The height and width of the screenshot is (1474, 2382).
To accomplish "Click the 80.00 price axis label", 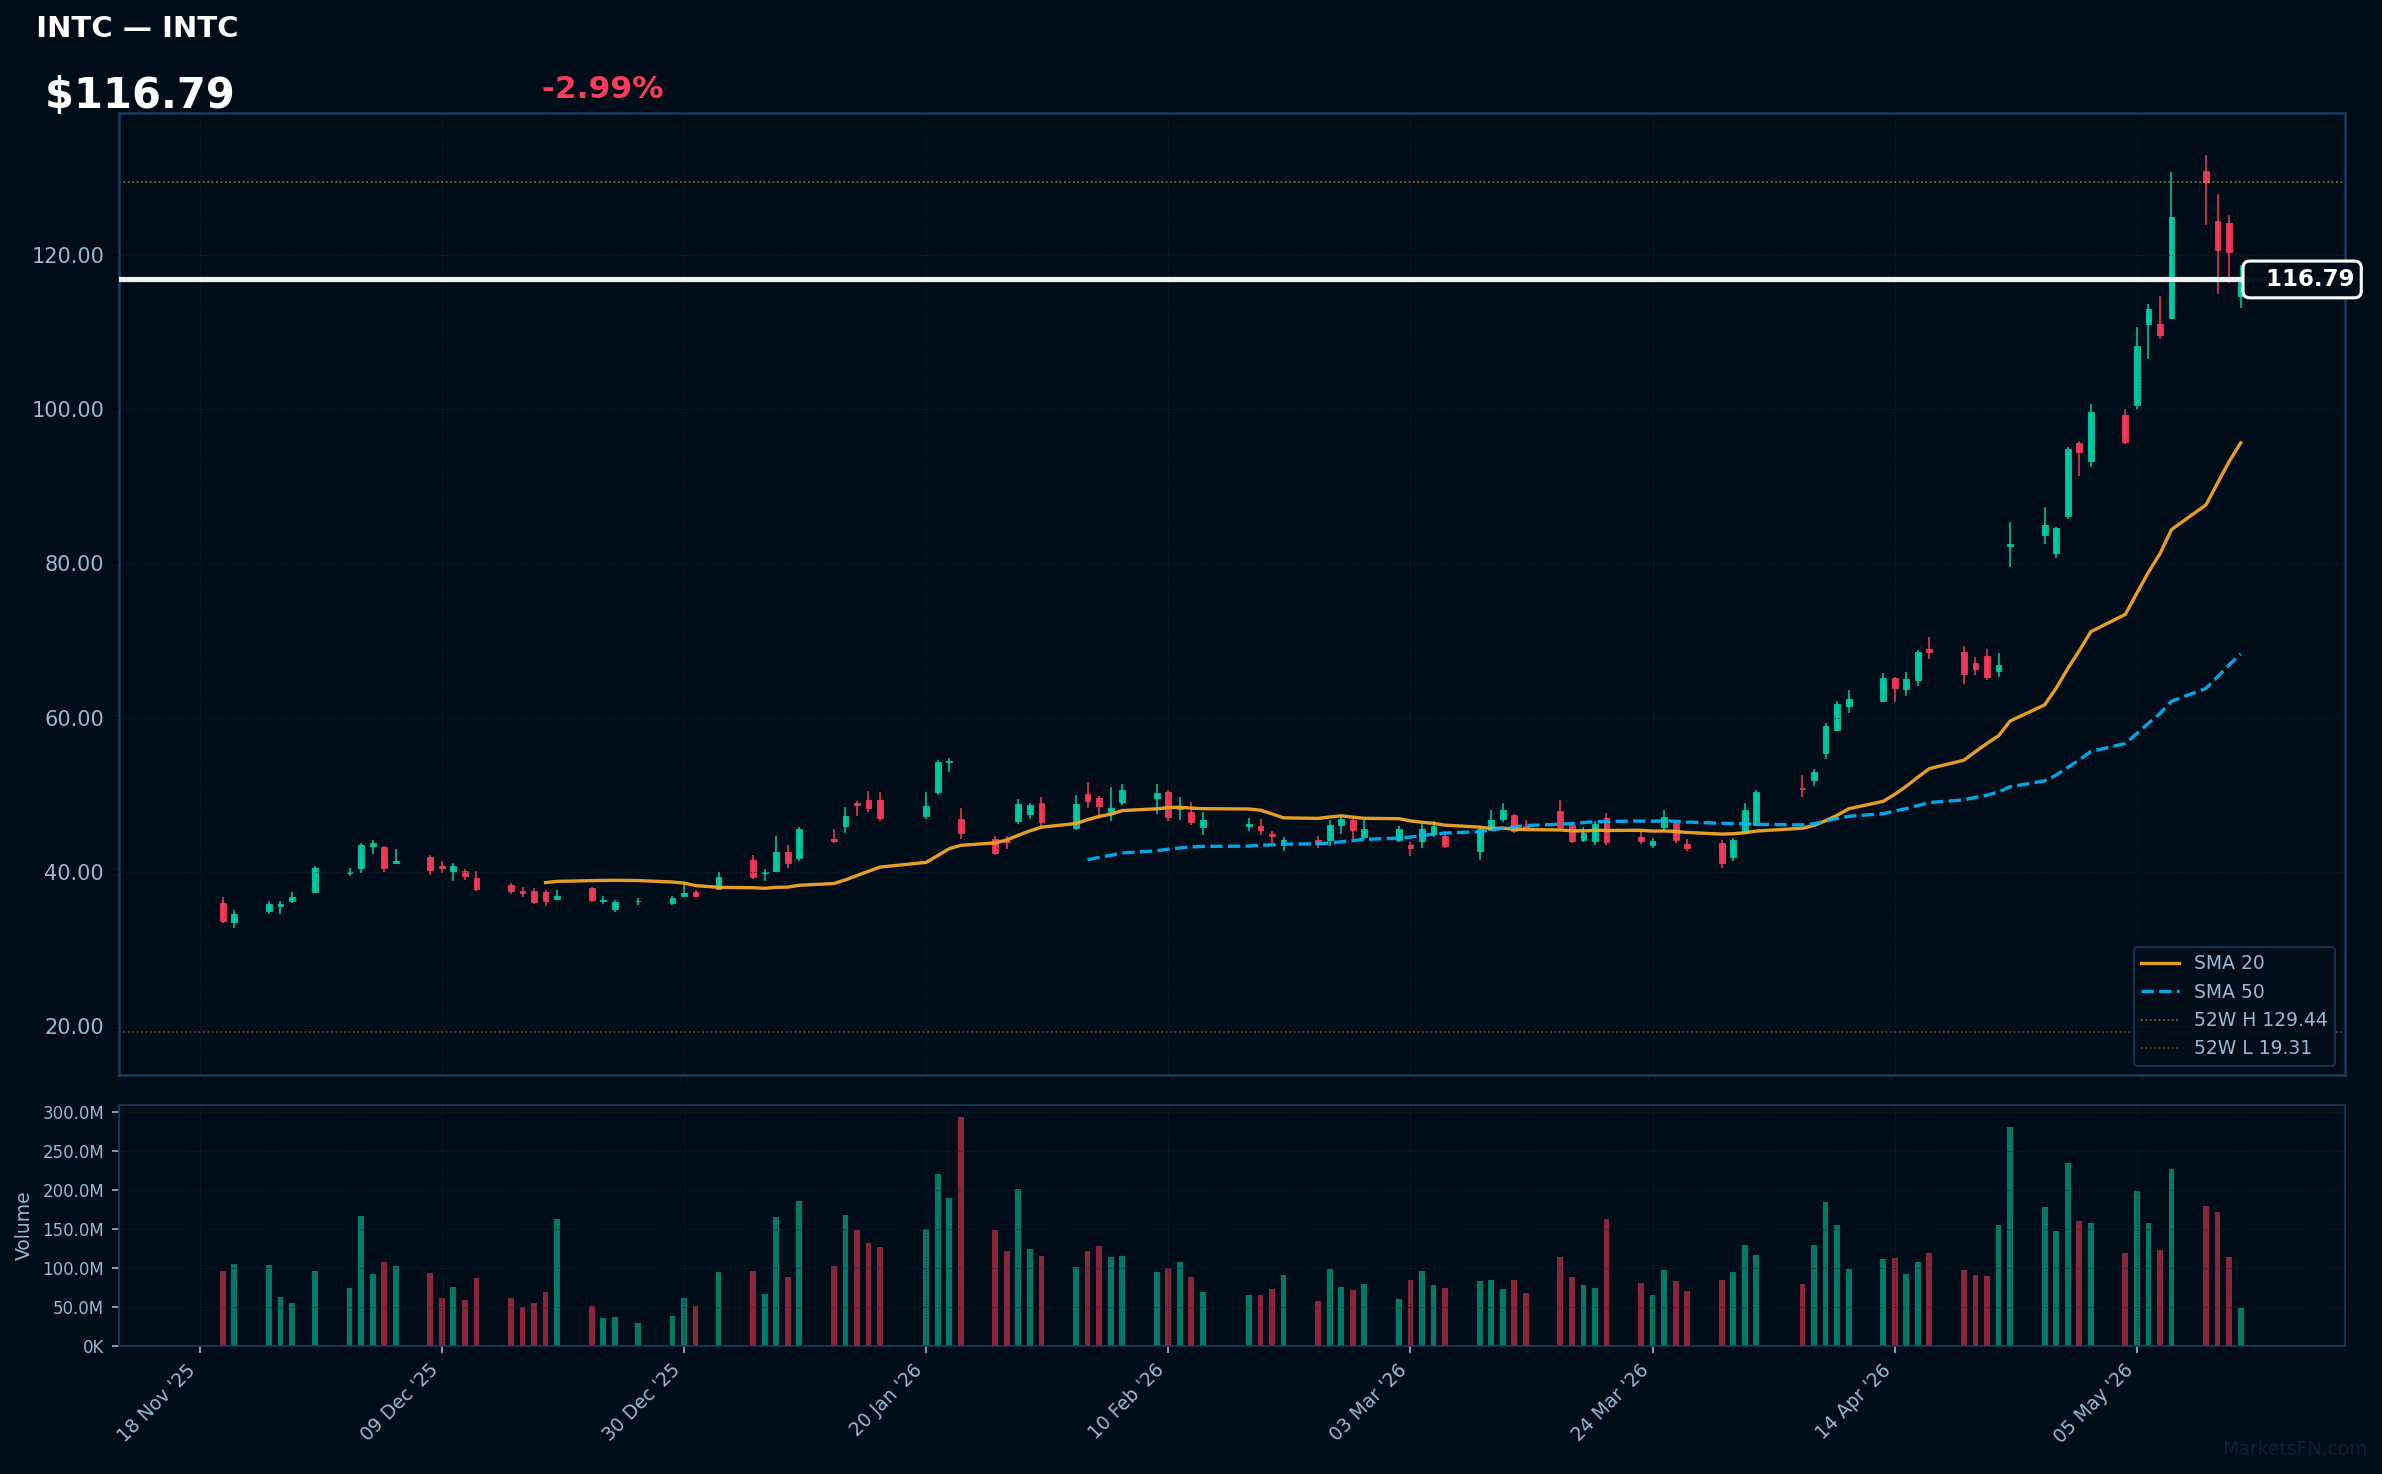I will click(74, 564).
